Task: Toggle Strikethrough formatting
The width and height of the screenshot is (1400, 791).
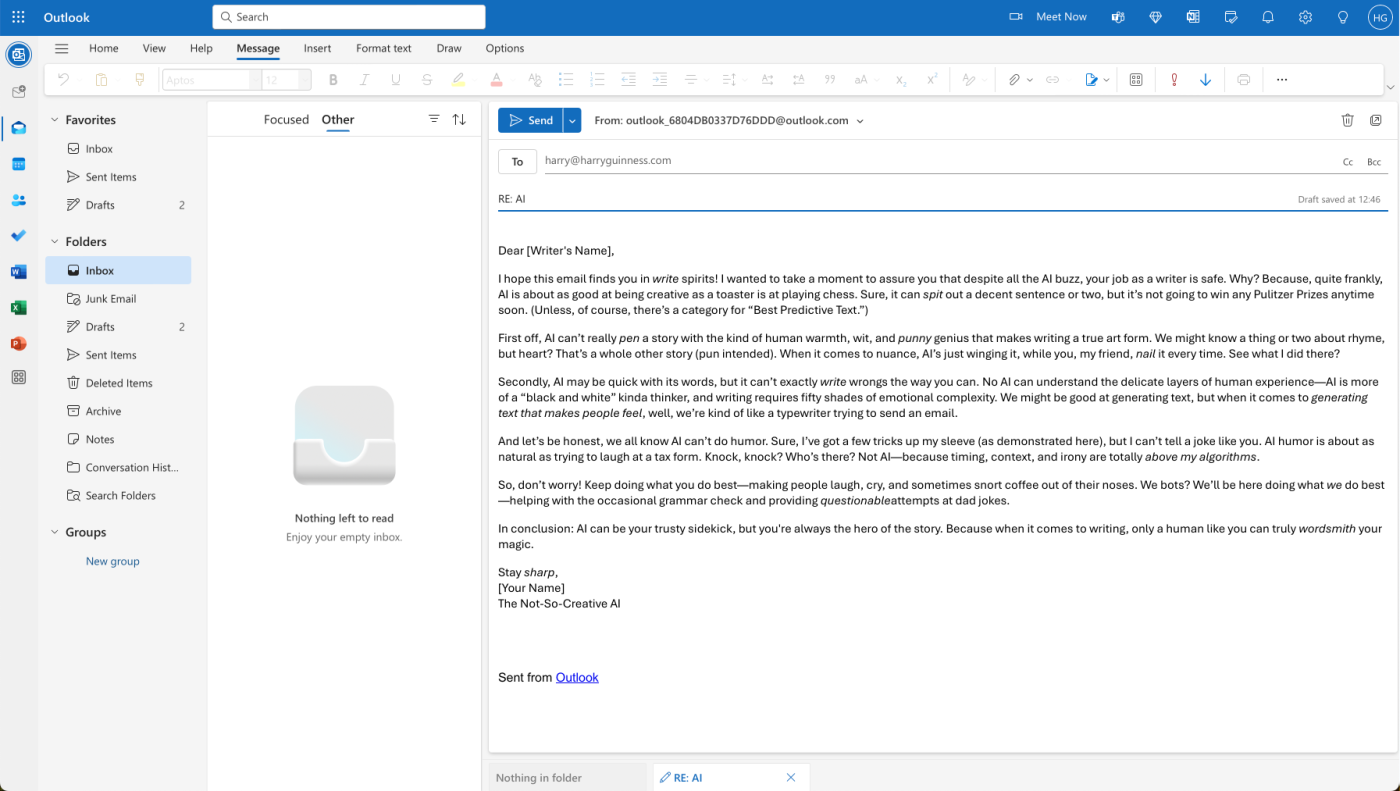Action: 427,80
